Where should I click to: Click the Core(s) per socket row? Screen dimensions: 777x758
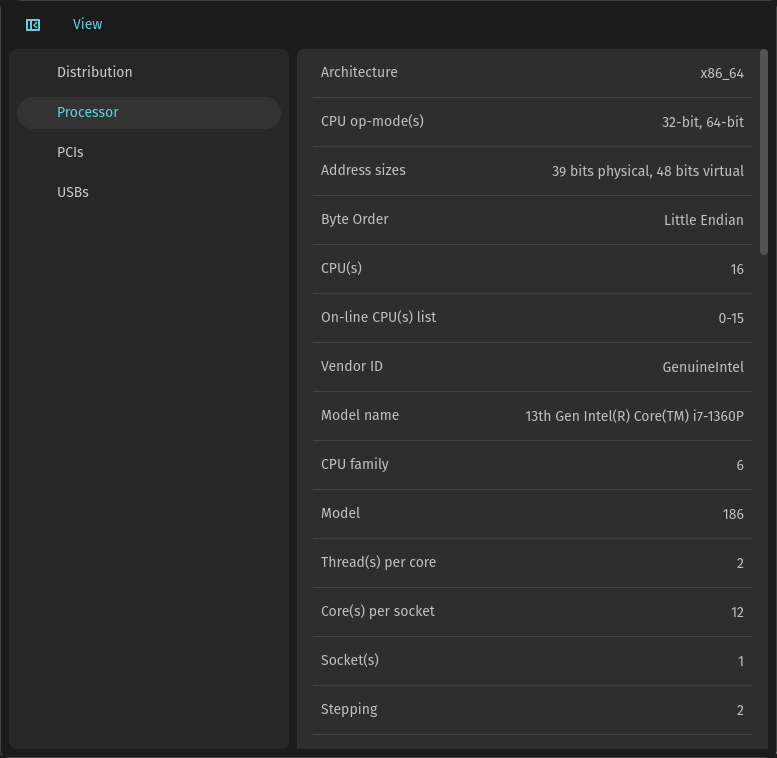[x=532, y=612]
